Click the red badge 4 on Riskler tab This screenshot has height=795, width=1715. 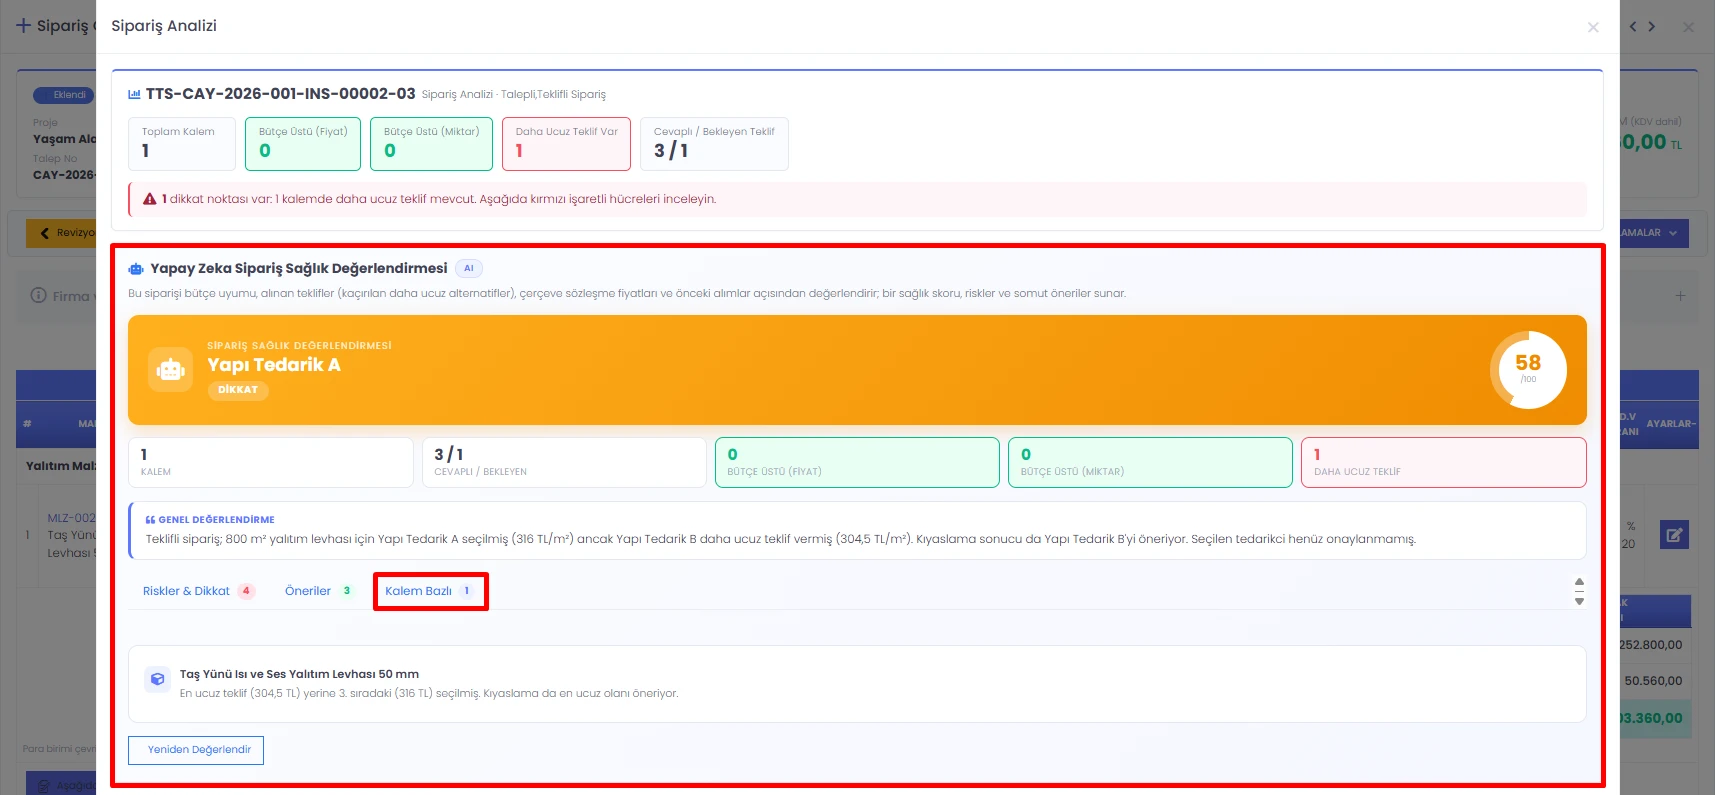[246, 591]
